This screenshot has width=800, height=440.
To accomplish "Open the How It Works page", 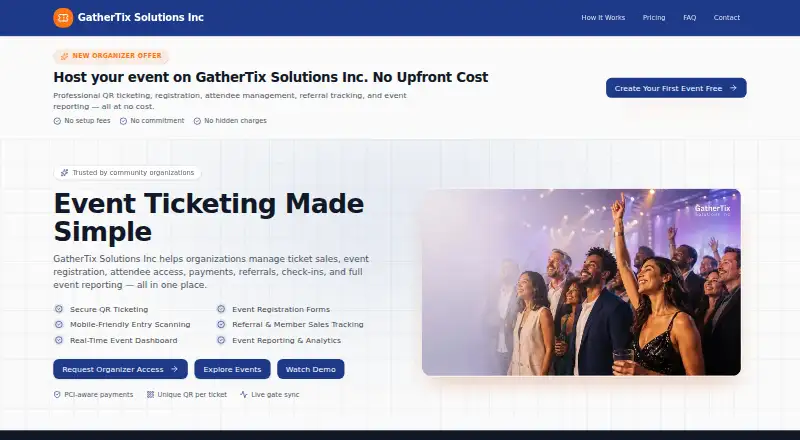I will tap(603, 17).
